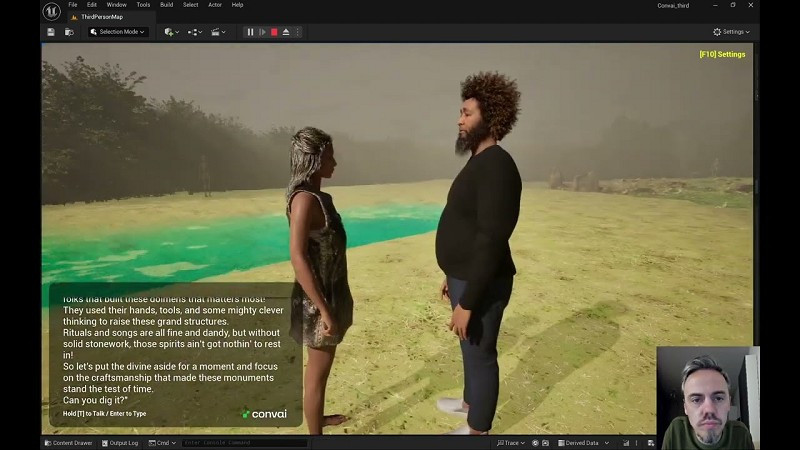Open the Build menu
Screen dimensions: 800x450
point(166,5)
